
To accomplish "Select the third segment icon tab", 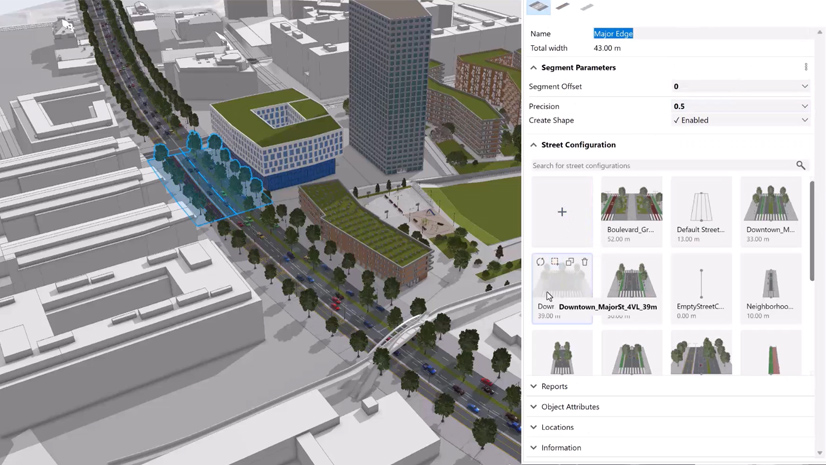I will pyautogui.click(x=587, y=6).
